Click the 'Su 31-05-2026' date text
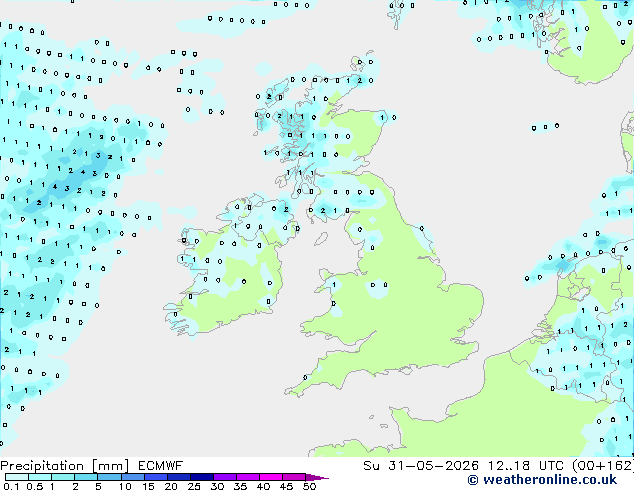634x490 pixels. click(x=421, y=466)
